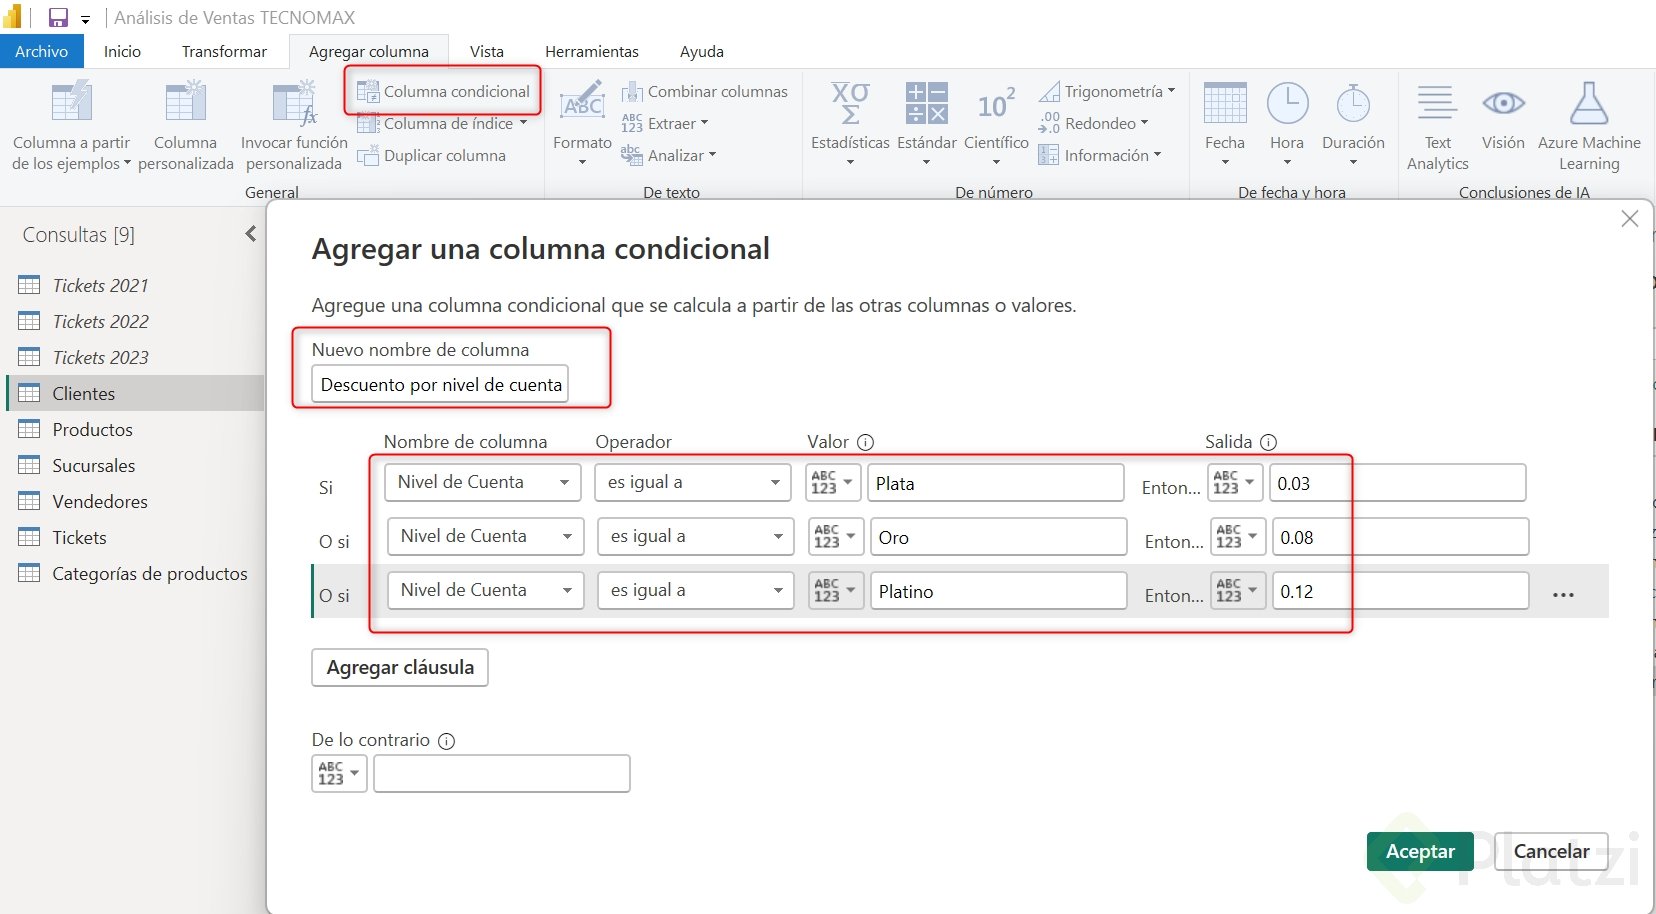Select the Categorías de productos query

[135, 573]
